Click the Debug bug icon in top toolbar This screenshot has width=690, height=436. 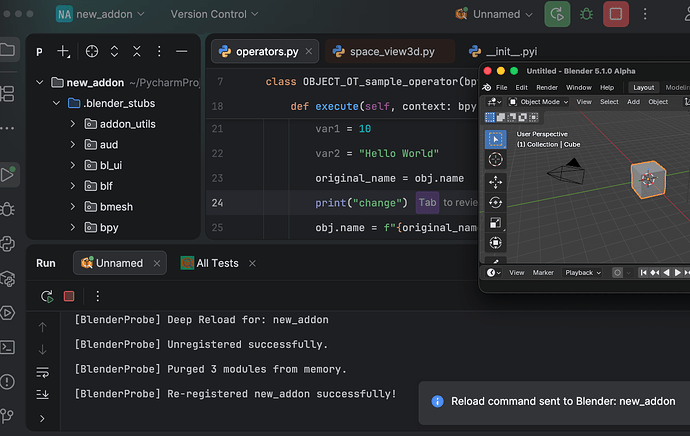(586, 14)
